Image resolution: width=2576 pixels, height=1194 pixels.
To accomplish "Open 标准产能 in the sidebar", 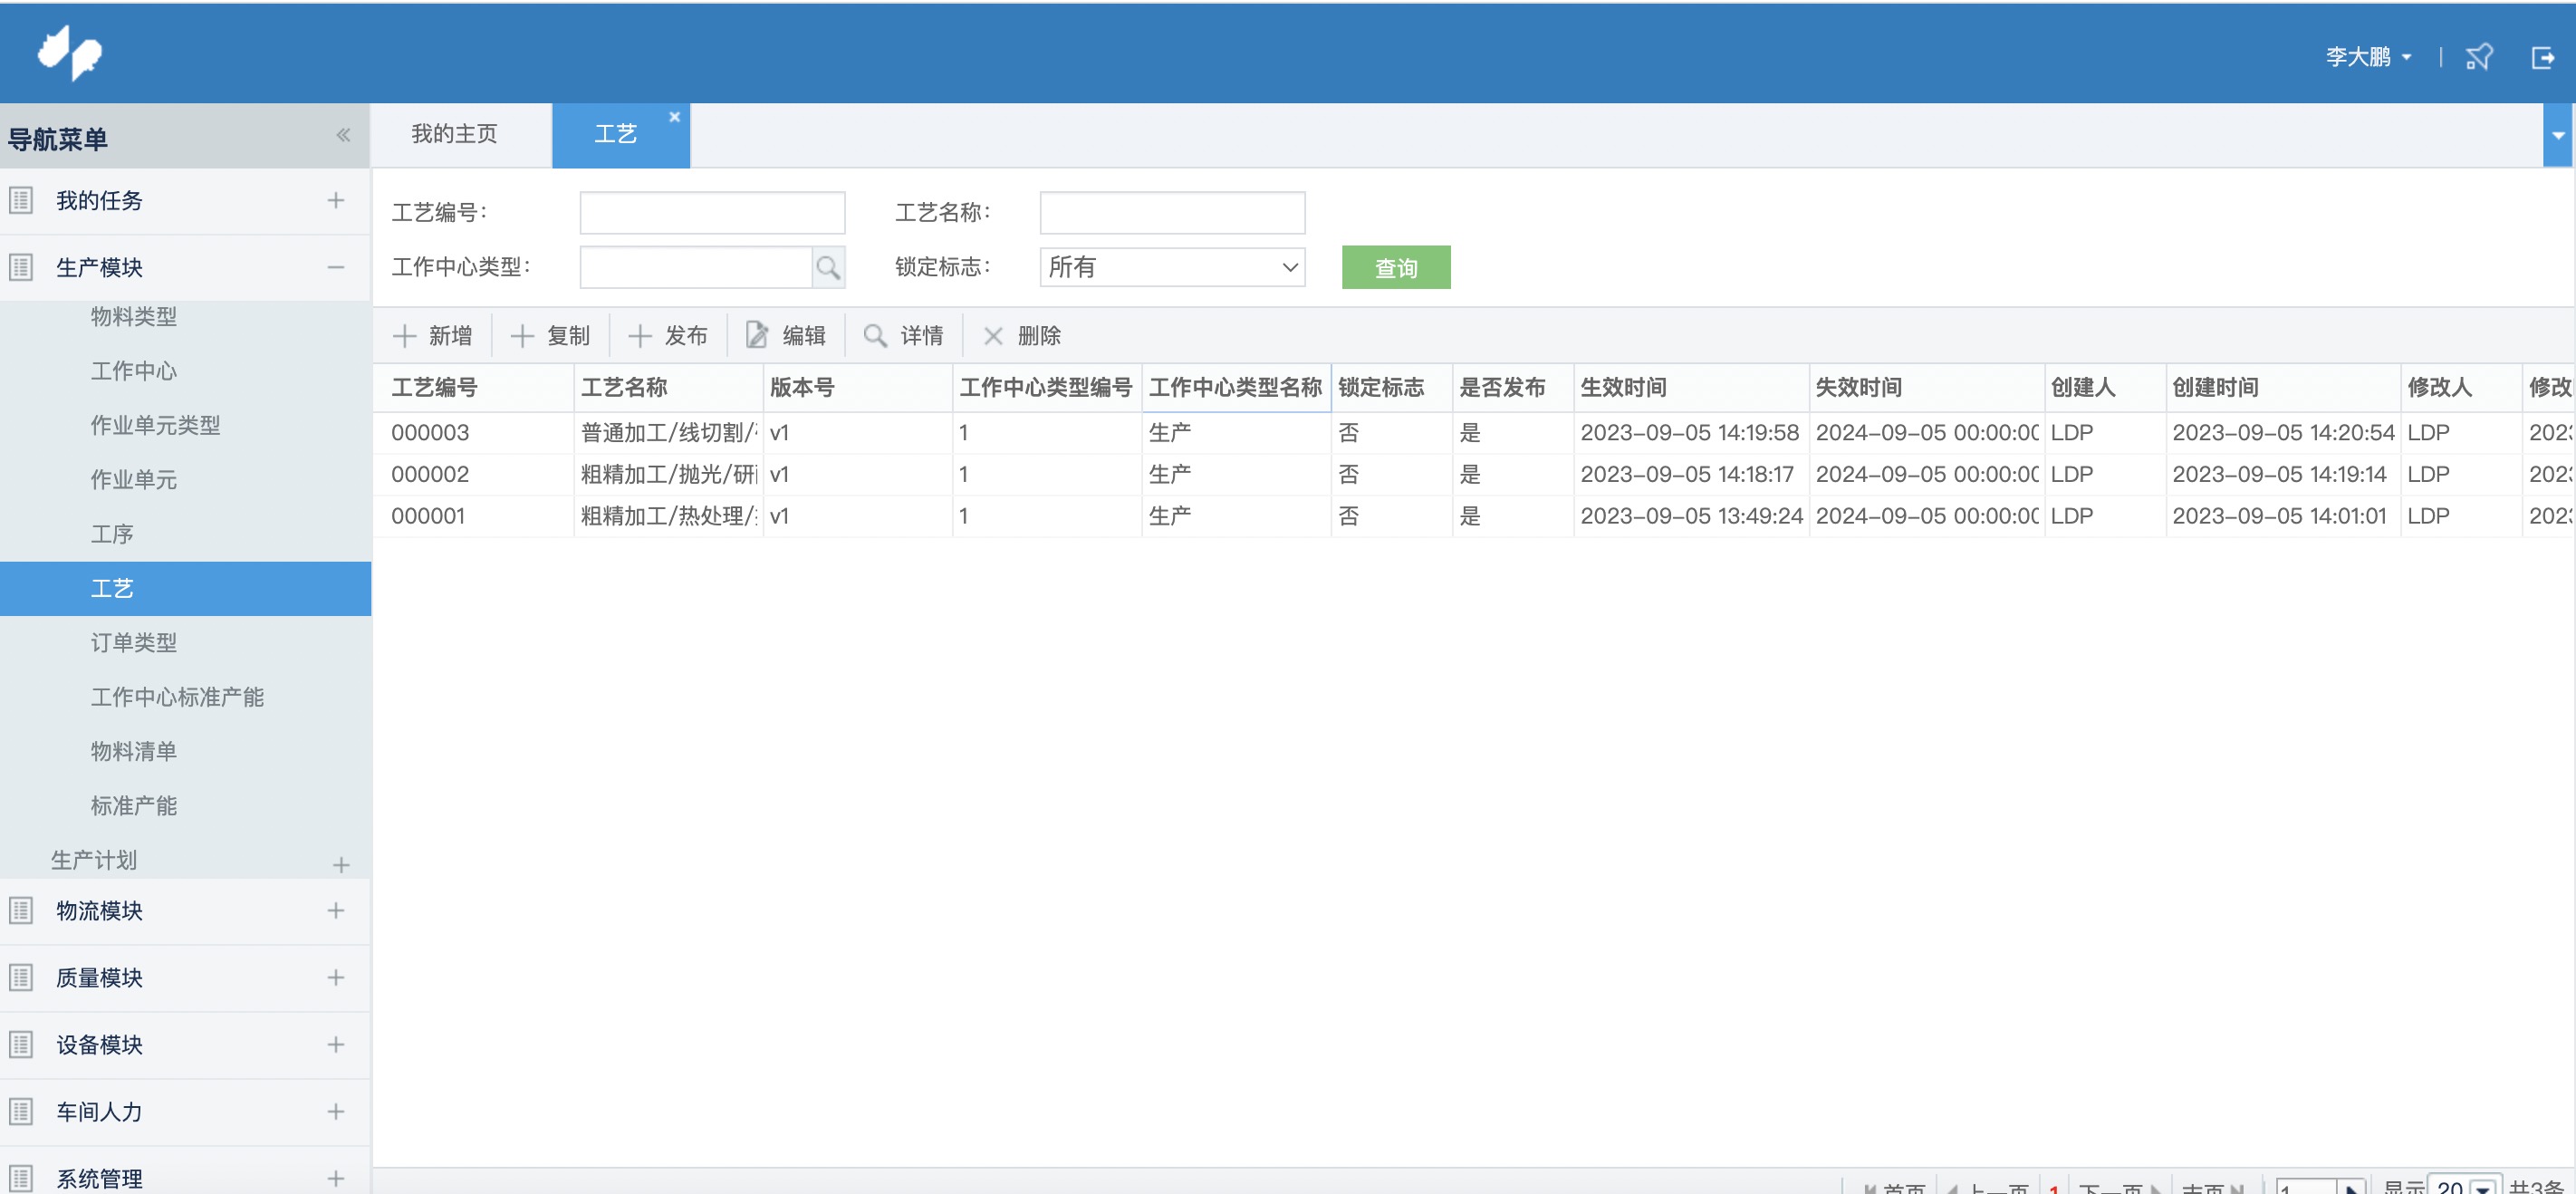I will [x=134, y=806].
